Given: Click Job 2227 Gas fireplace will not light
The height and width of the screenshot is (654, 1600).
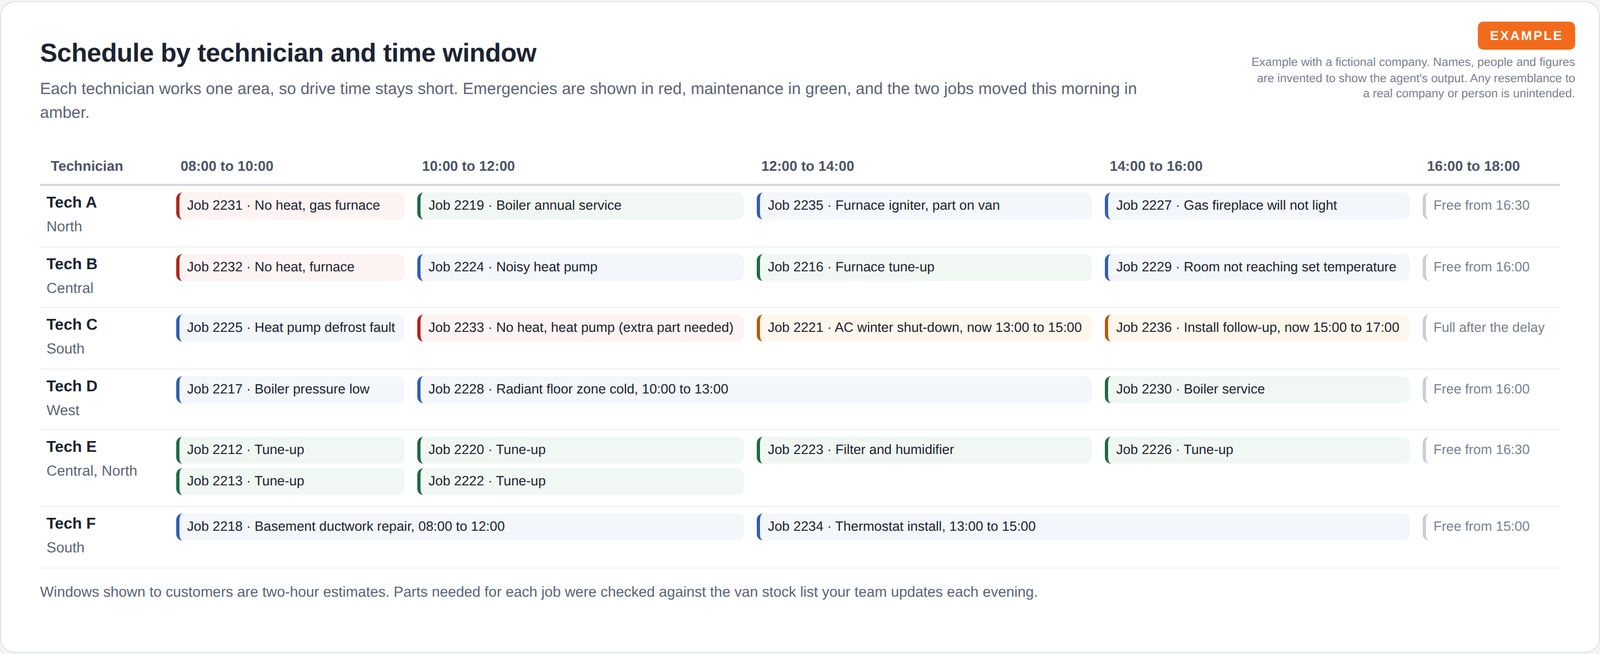Looking at the screenshot, I should click(x=1257, y=205).
